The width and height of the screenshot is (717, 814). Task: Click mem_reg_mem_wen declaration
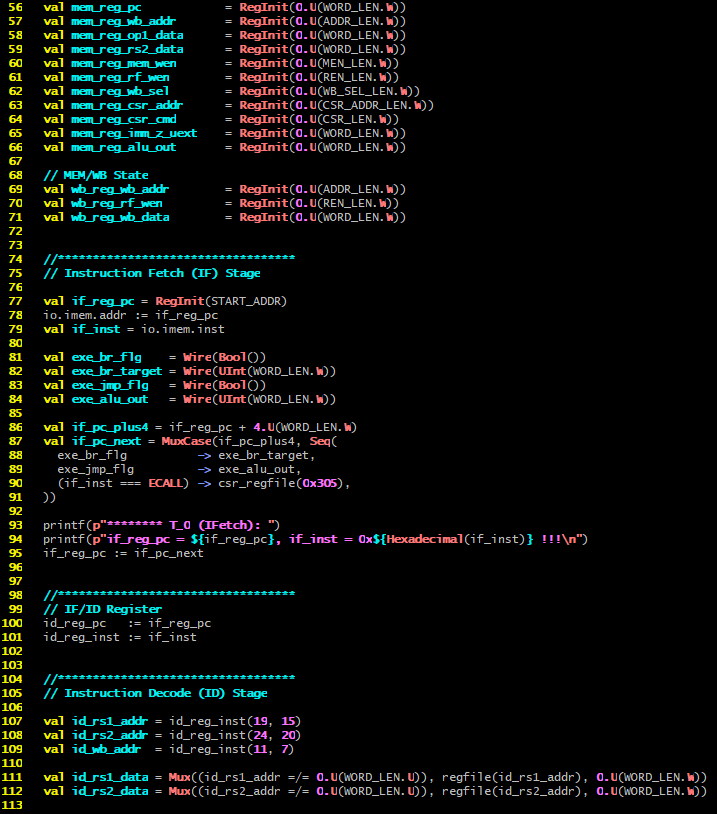click(124, 64)
